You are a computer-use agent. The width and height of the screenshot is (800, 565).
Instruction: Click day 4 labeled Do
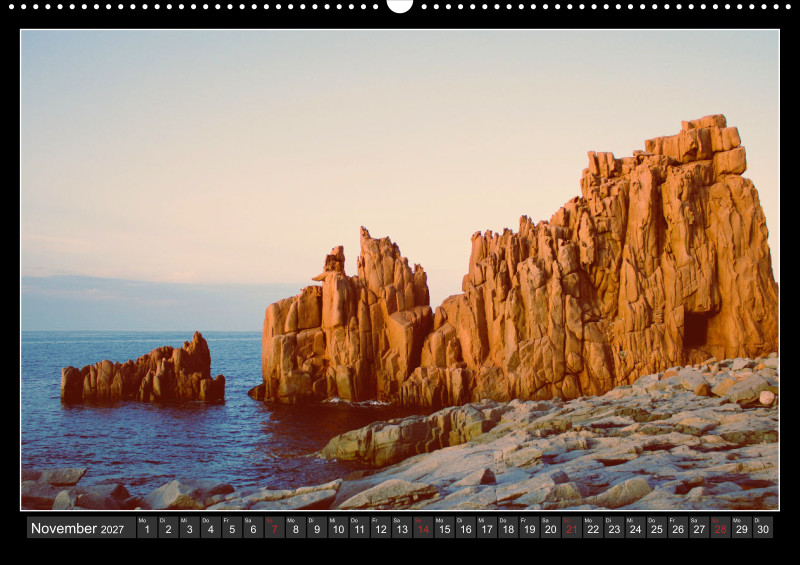point(210,528)
